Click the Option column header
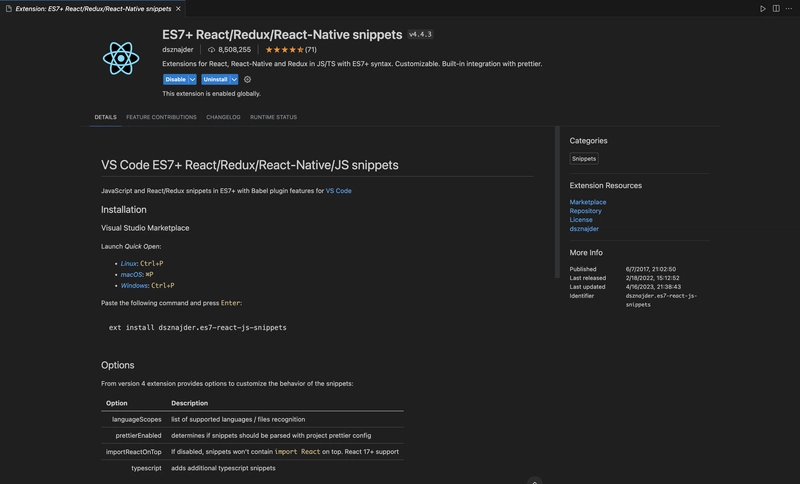 116,403
